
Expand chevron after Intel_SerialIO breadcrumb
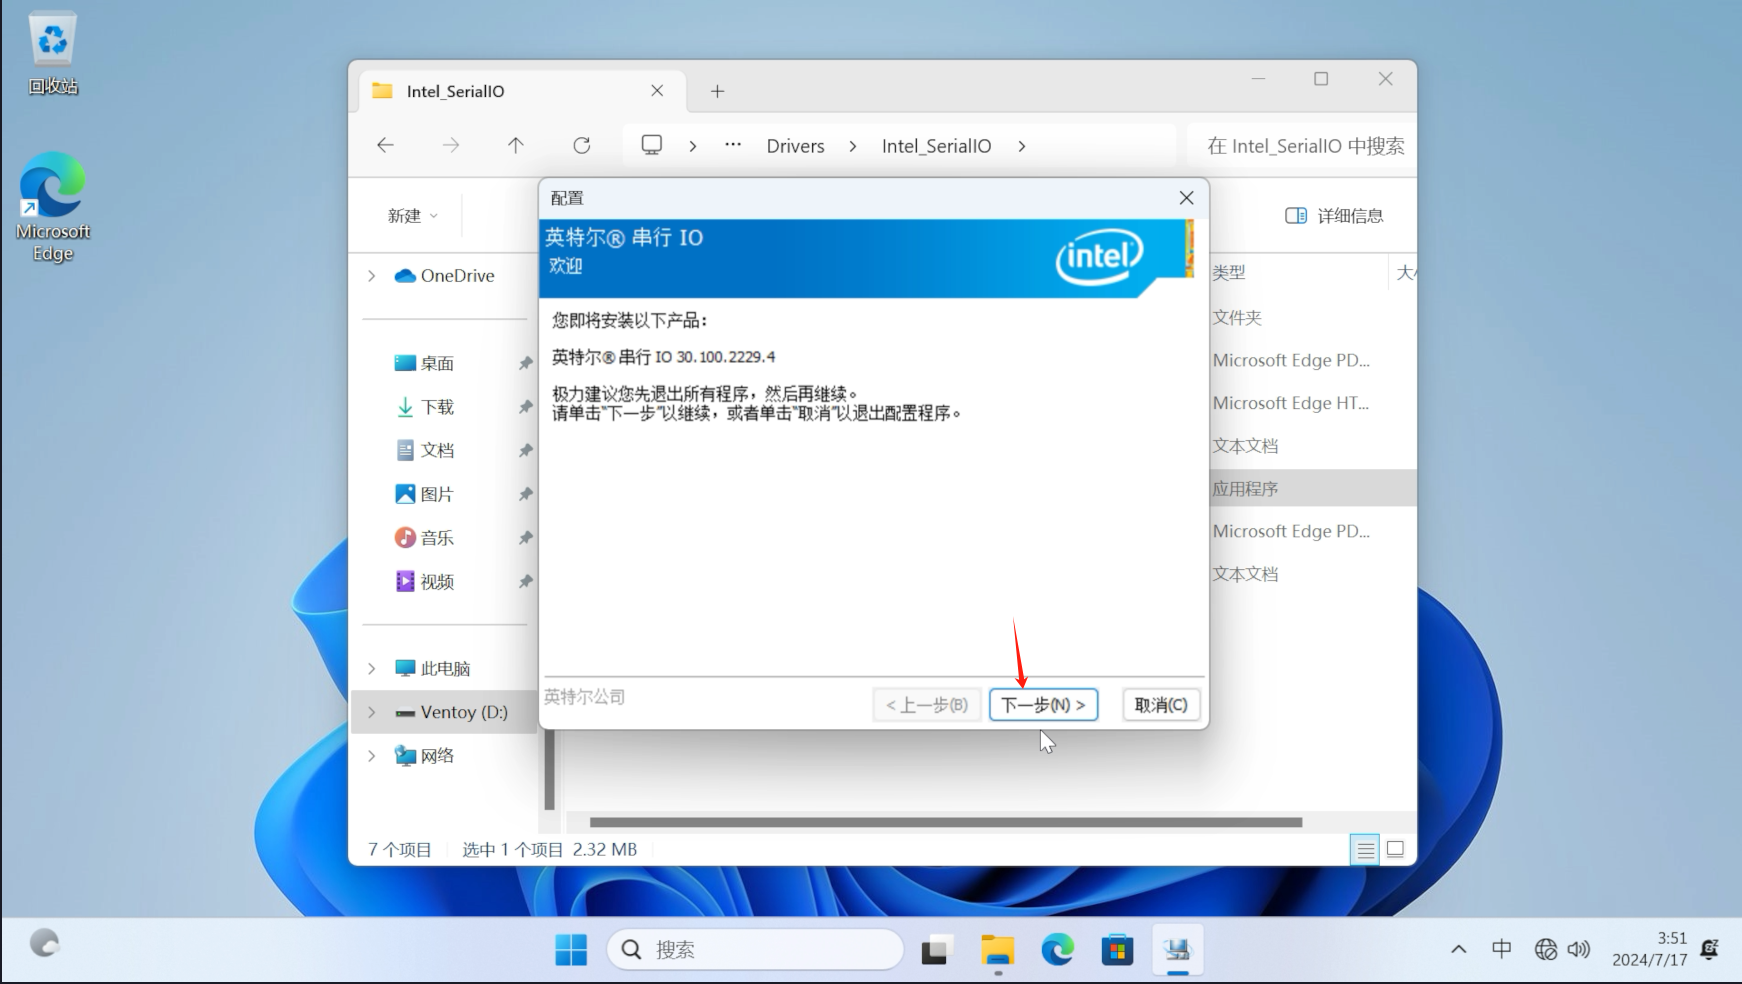coord(1021,146)
